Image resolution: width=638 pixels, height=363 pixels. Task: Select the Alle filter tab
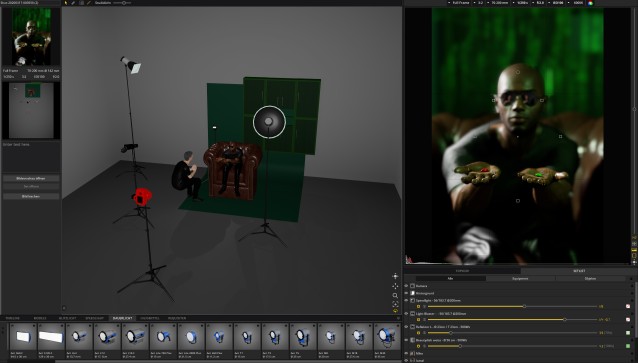point(450,278)
